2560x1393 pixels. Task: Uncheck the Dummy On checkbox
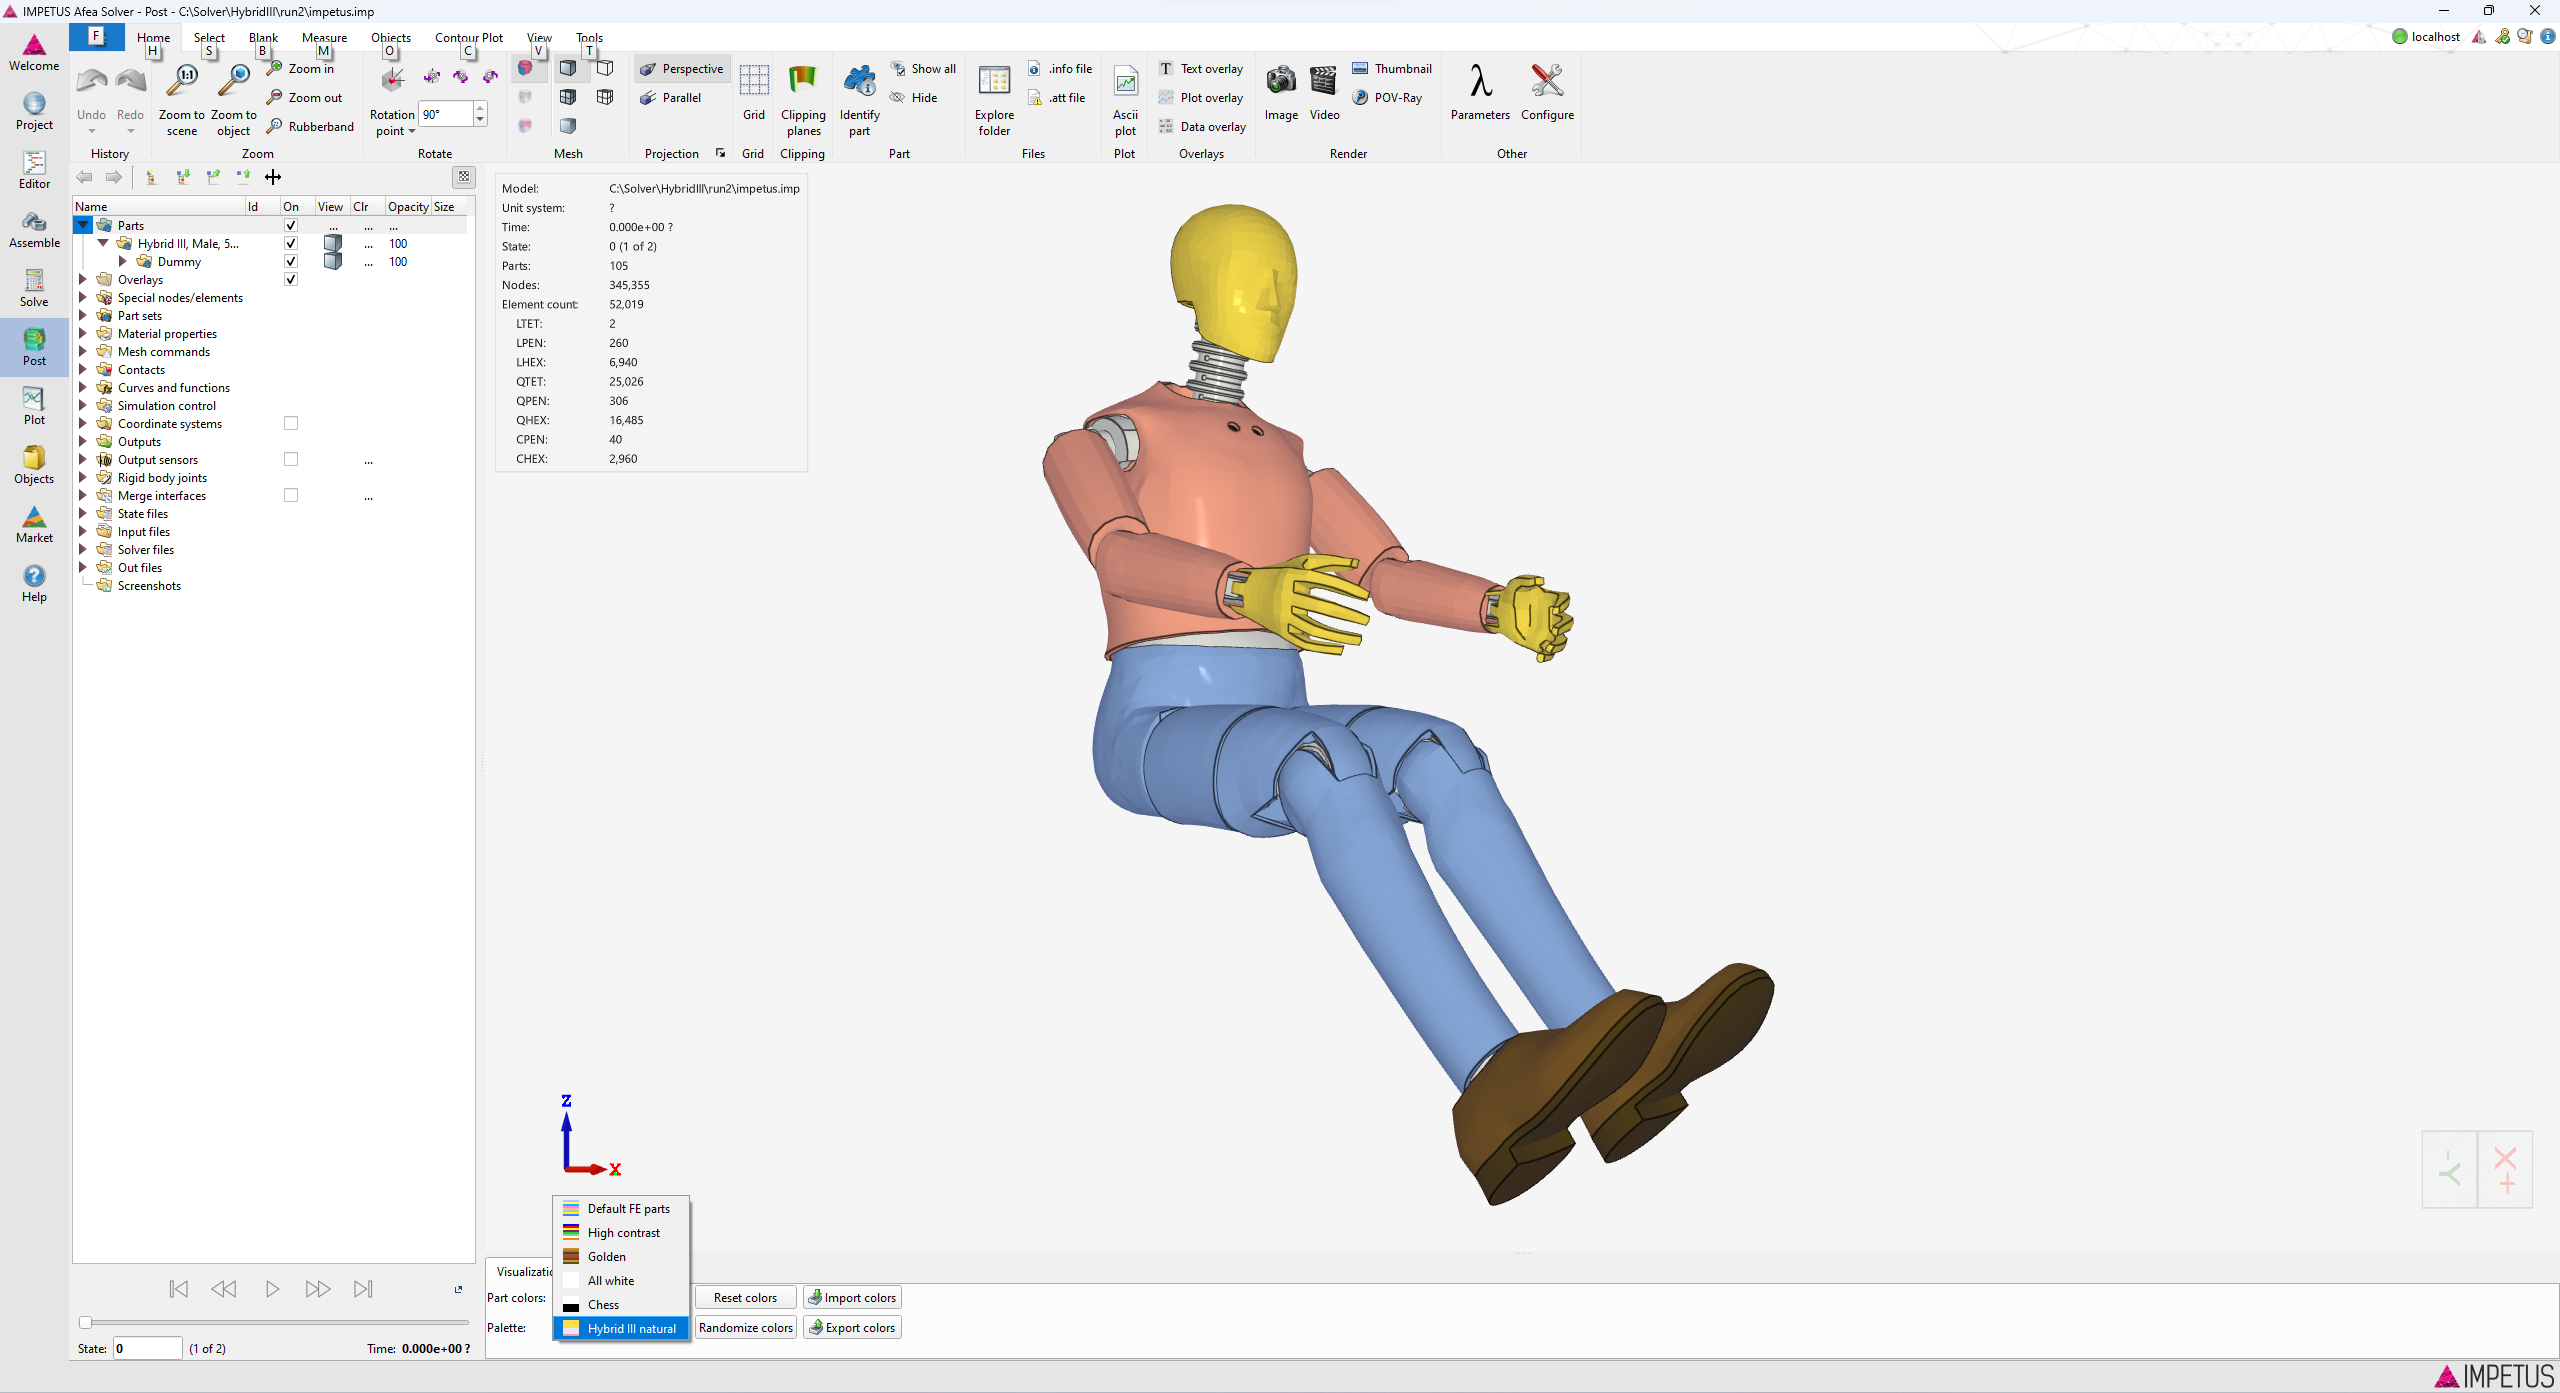(291, 262)
